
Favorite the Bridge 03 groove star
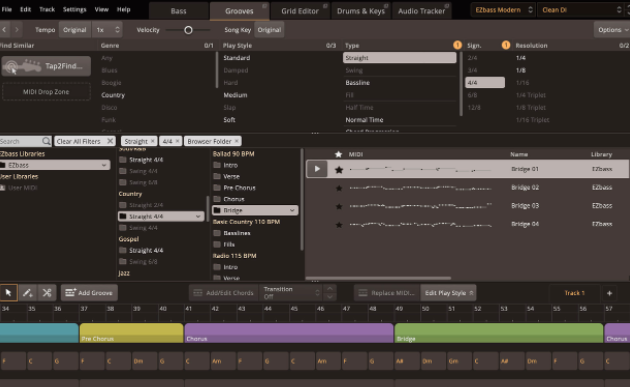click(339, 206)
